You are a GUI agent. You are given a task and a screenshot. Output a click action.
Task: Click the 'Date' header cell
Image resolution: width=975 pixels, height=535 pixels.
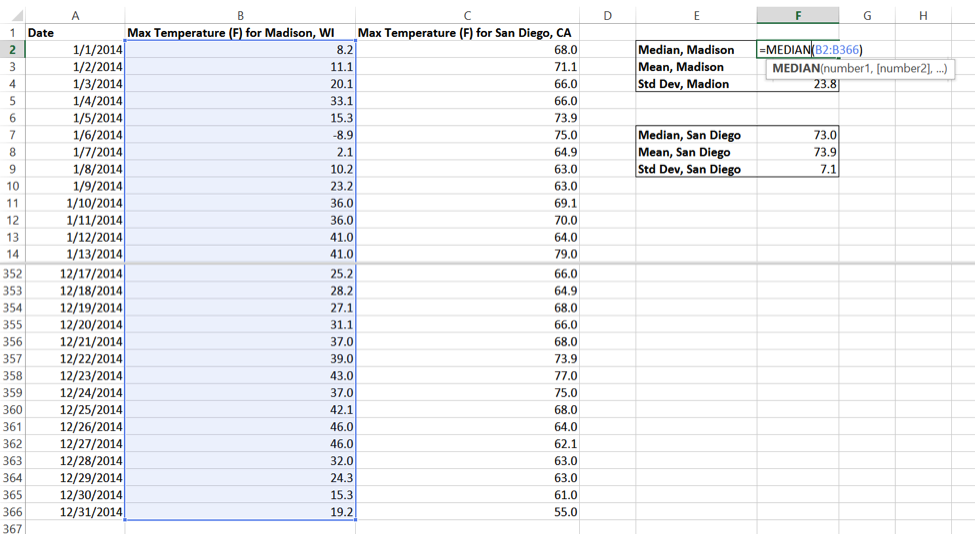[x=41, y=32]
